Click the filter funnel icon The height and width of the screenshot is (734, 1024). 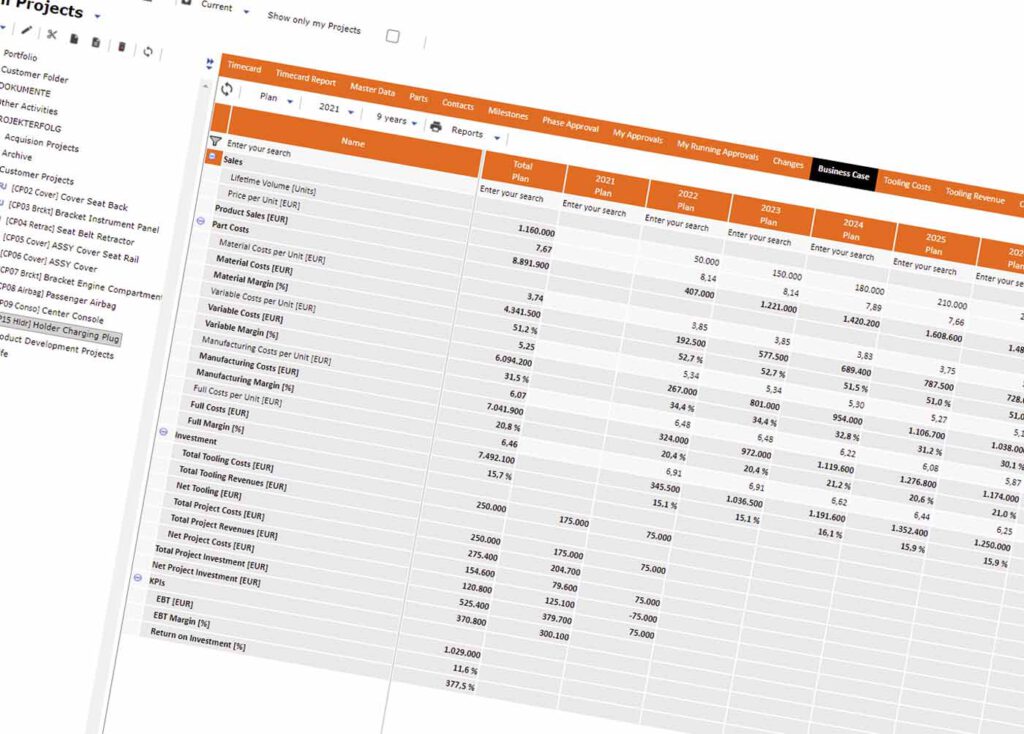(x=215, y=140)
